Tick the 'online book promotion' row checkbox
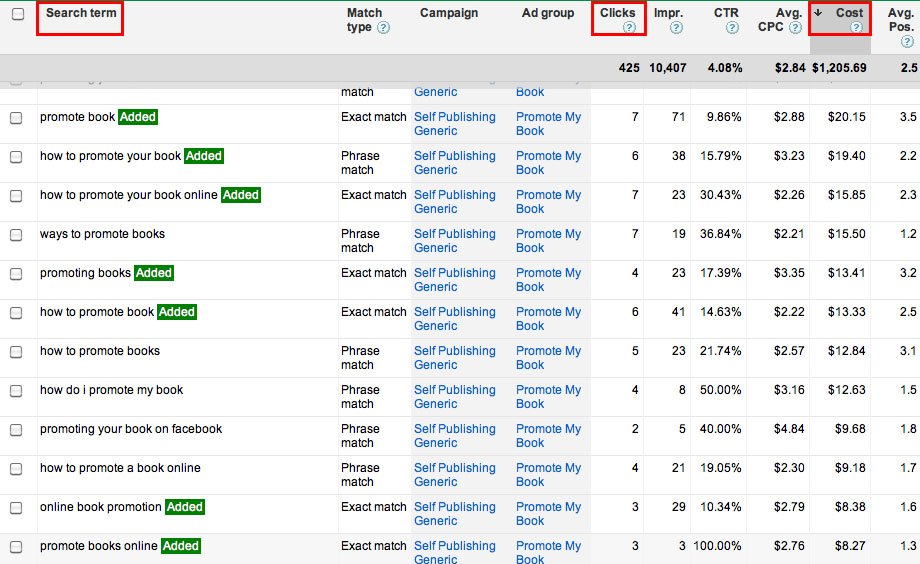 click(16, 508)
